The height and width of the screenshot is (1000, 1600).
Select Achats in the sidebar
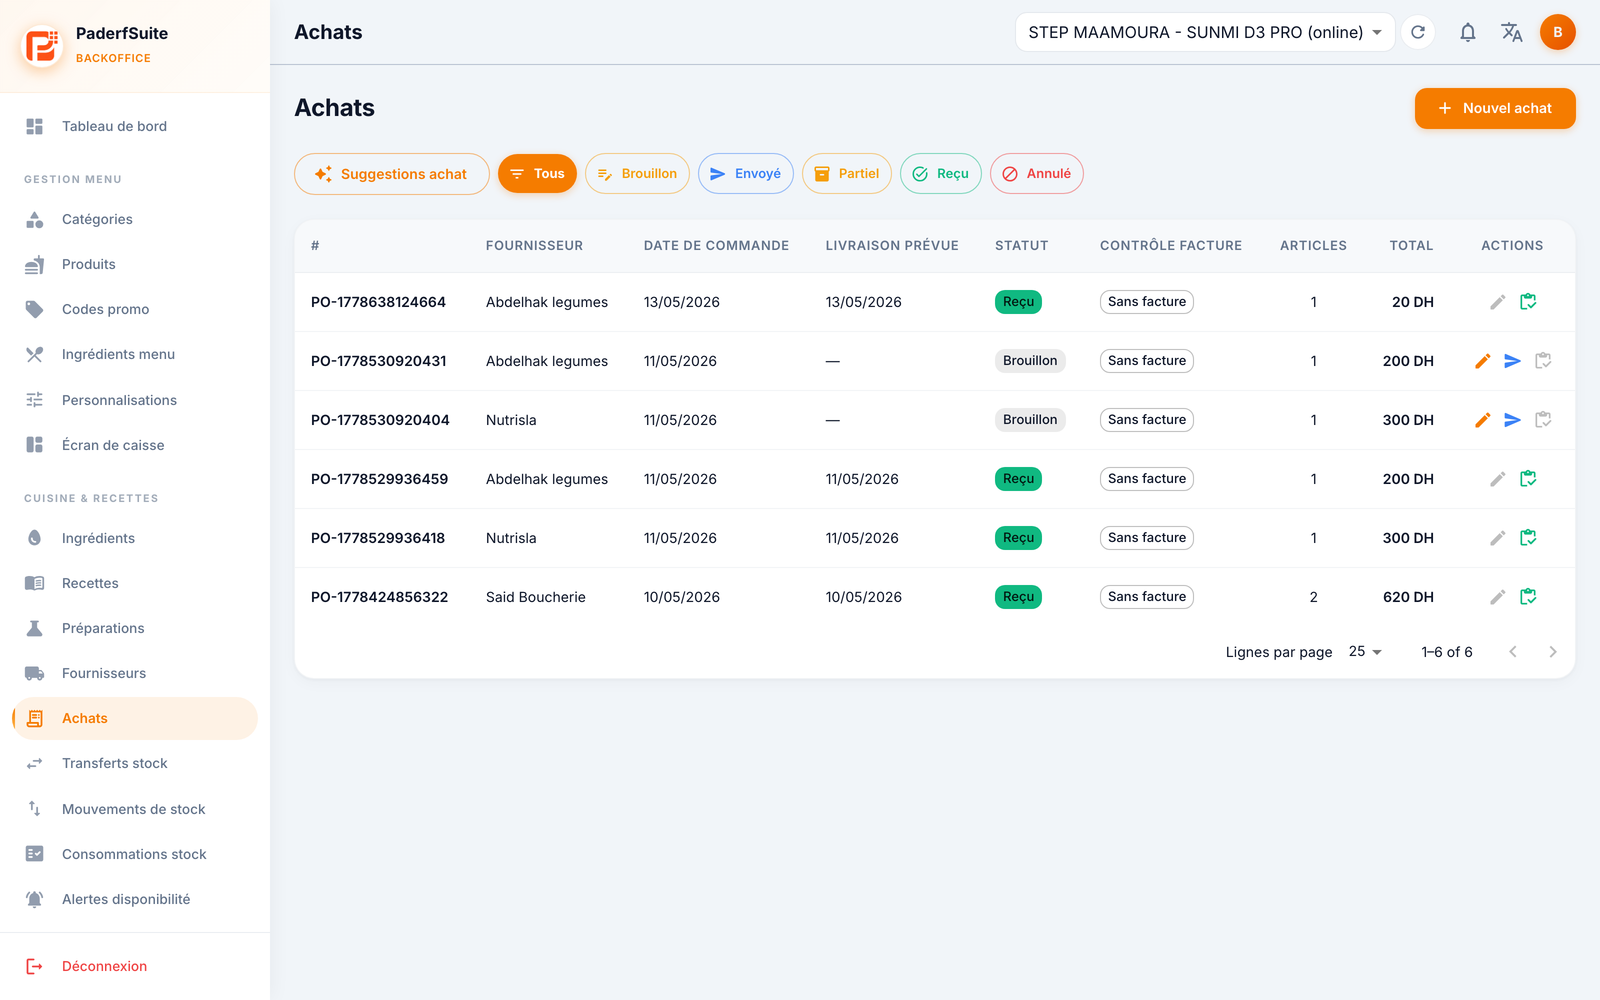click(x=135, y=718)
